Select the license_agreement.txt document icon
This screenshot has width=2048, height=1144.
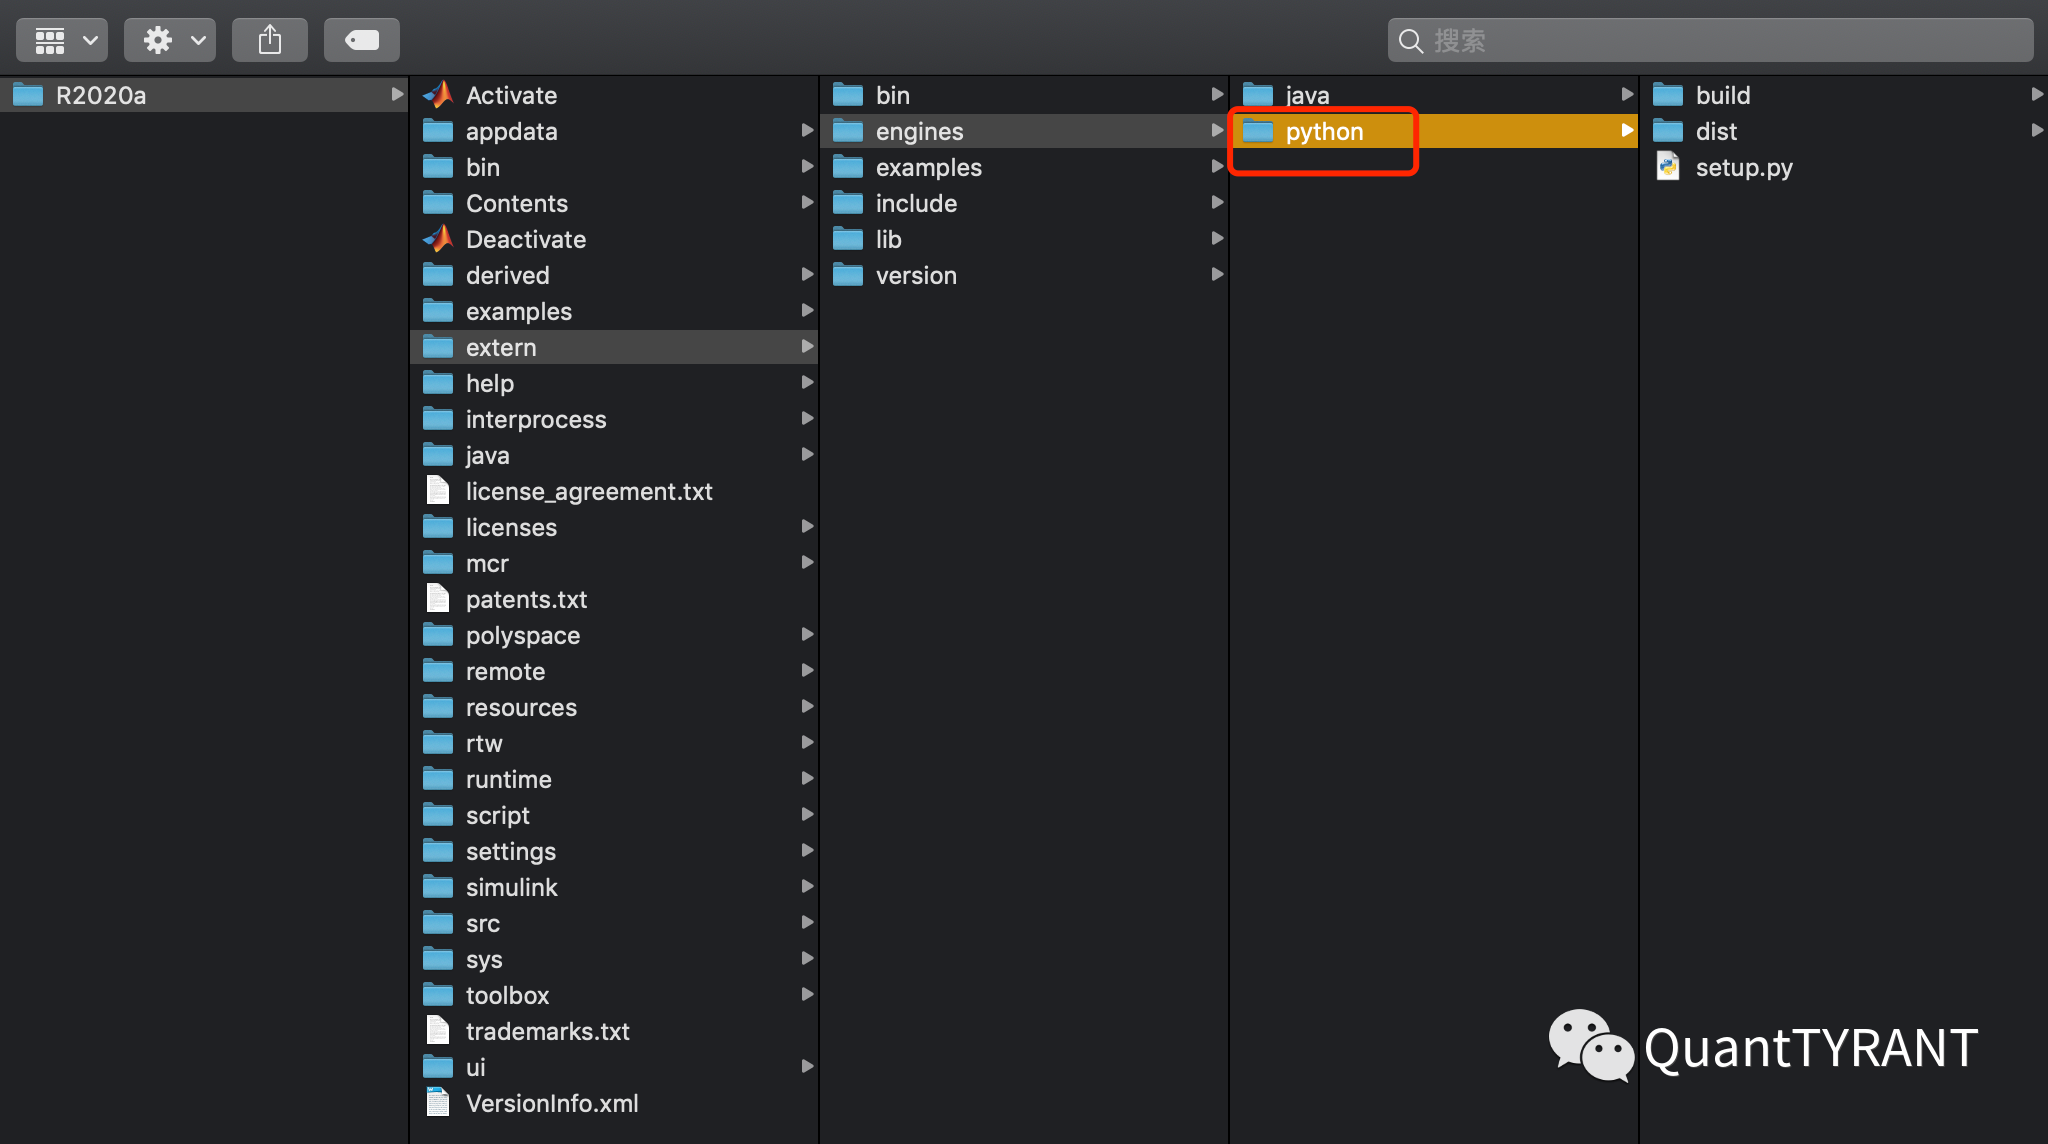click(x=438, y=491)
